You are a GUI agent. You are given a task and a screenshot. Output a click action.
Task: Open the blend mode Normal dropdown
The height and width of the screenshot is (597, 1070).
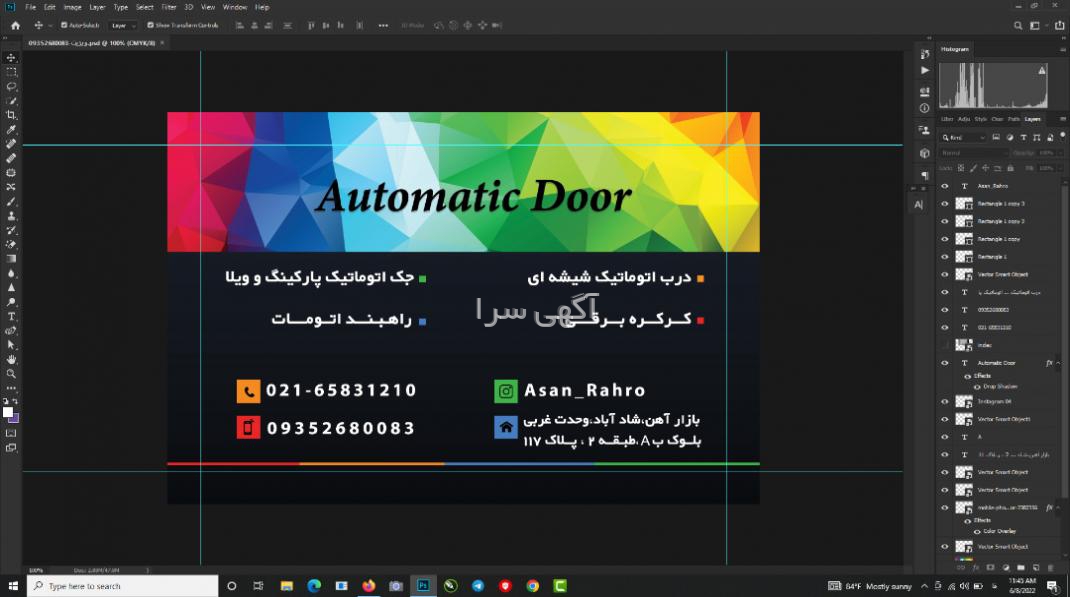point(974,153)
